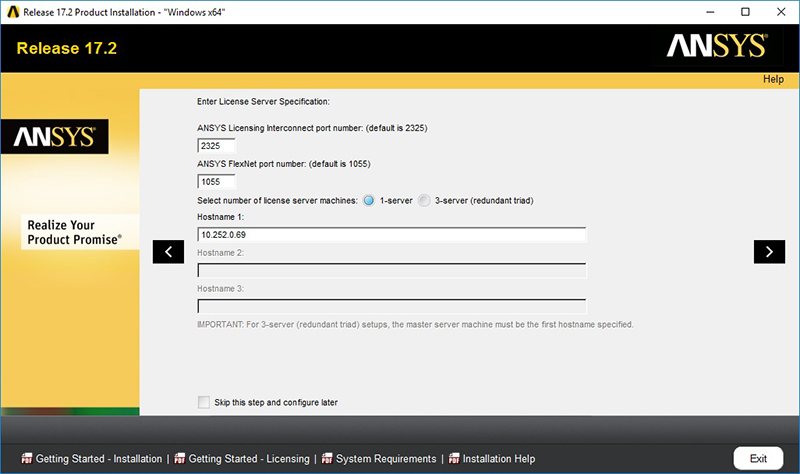
Task: Click the back arrow button
Action: pyautogui.click(x=168, y=252)
